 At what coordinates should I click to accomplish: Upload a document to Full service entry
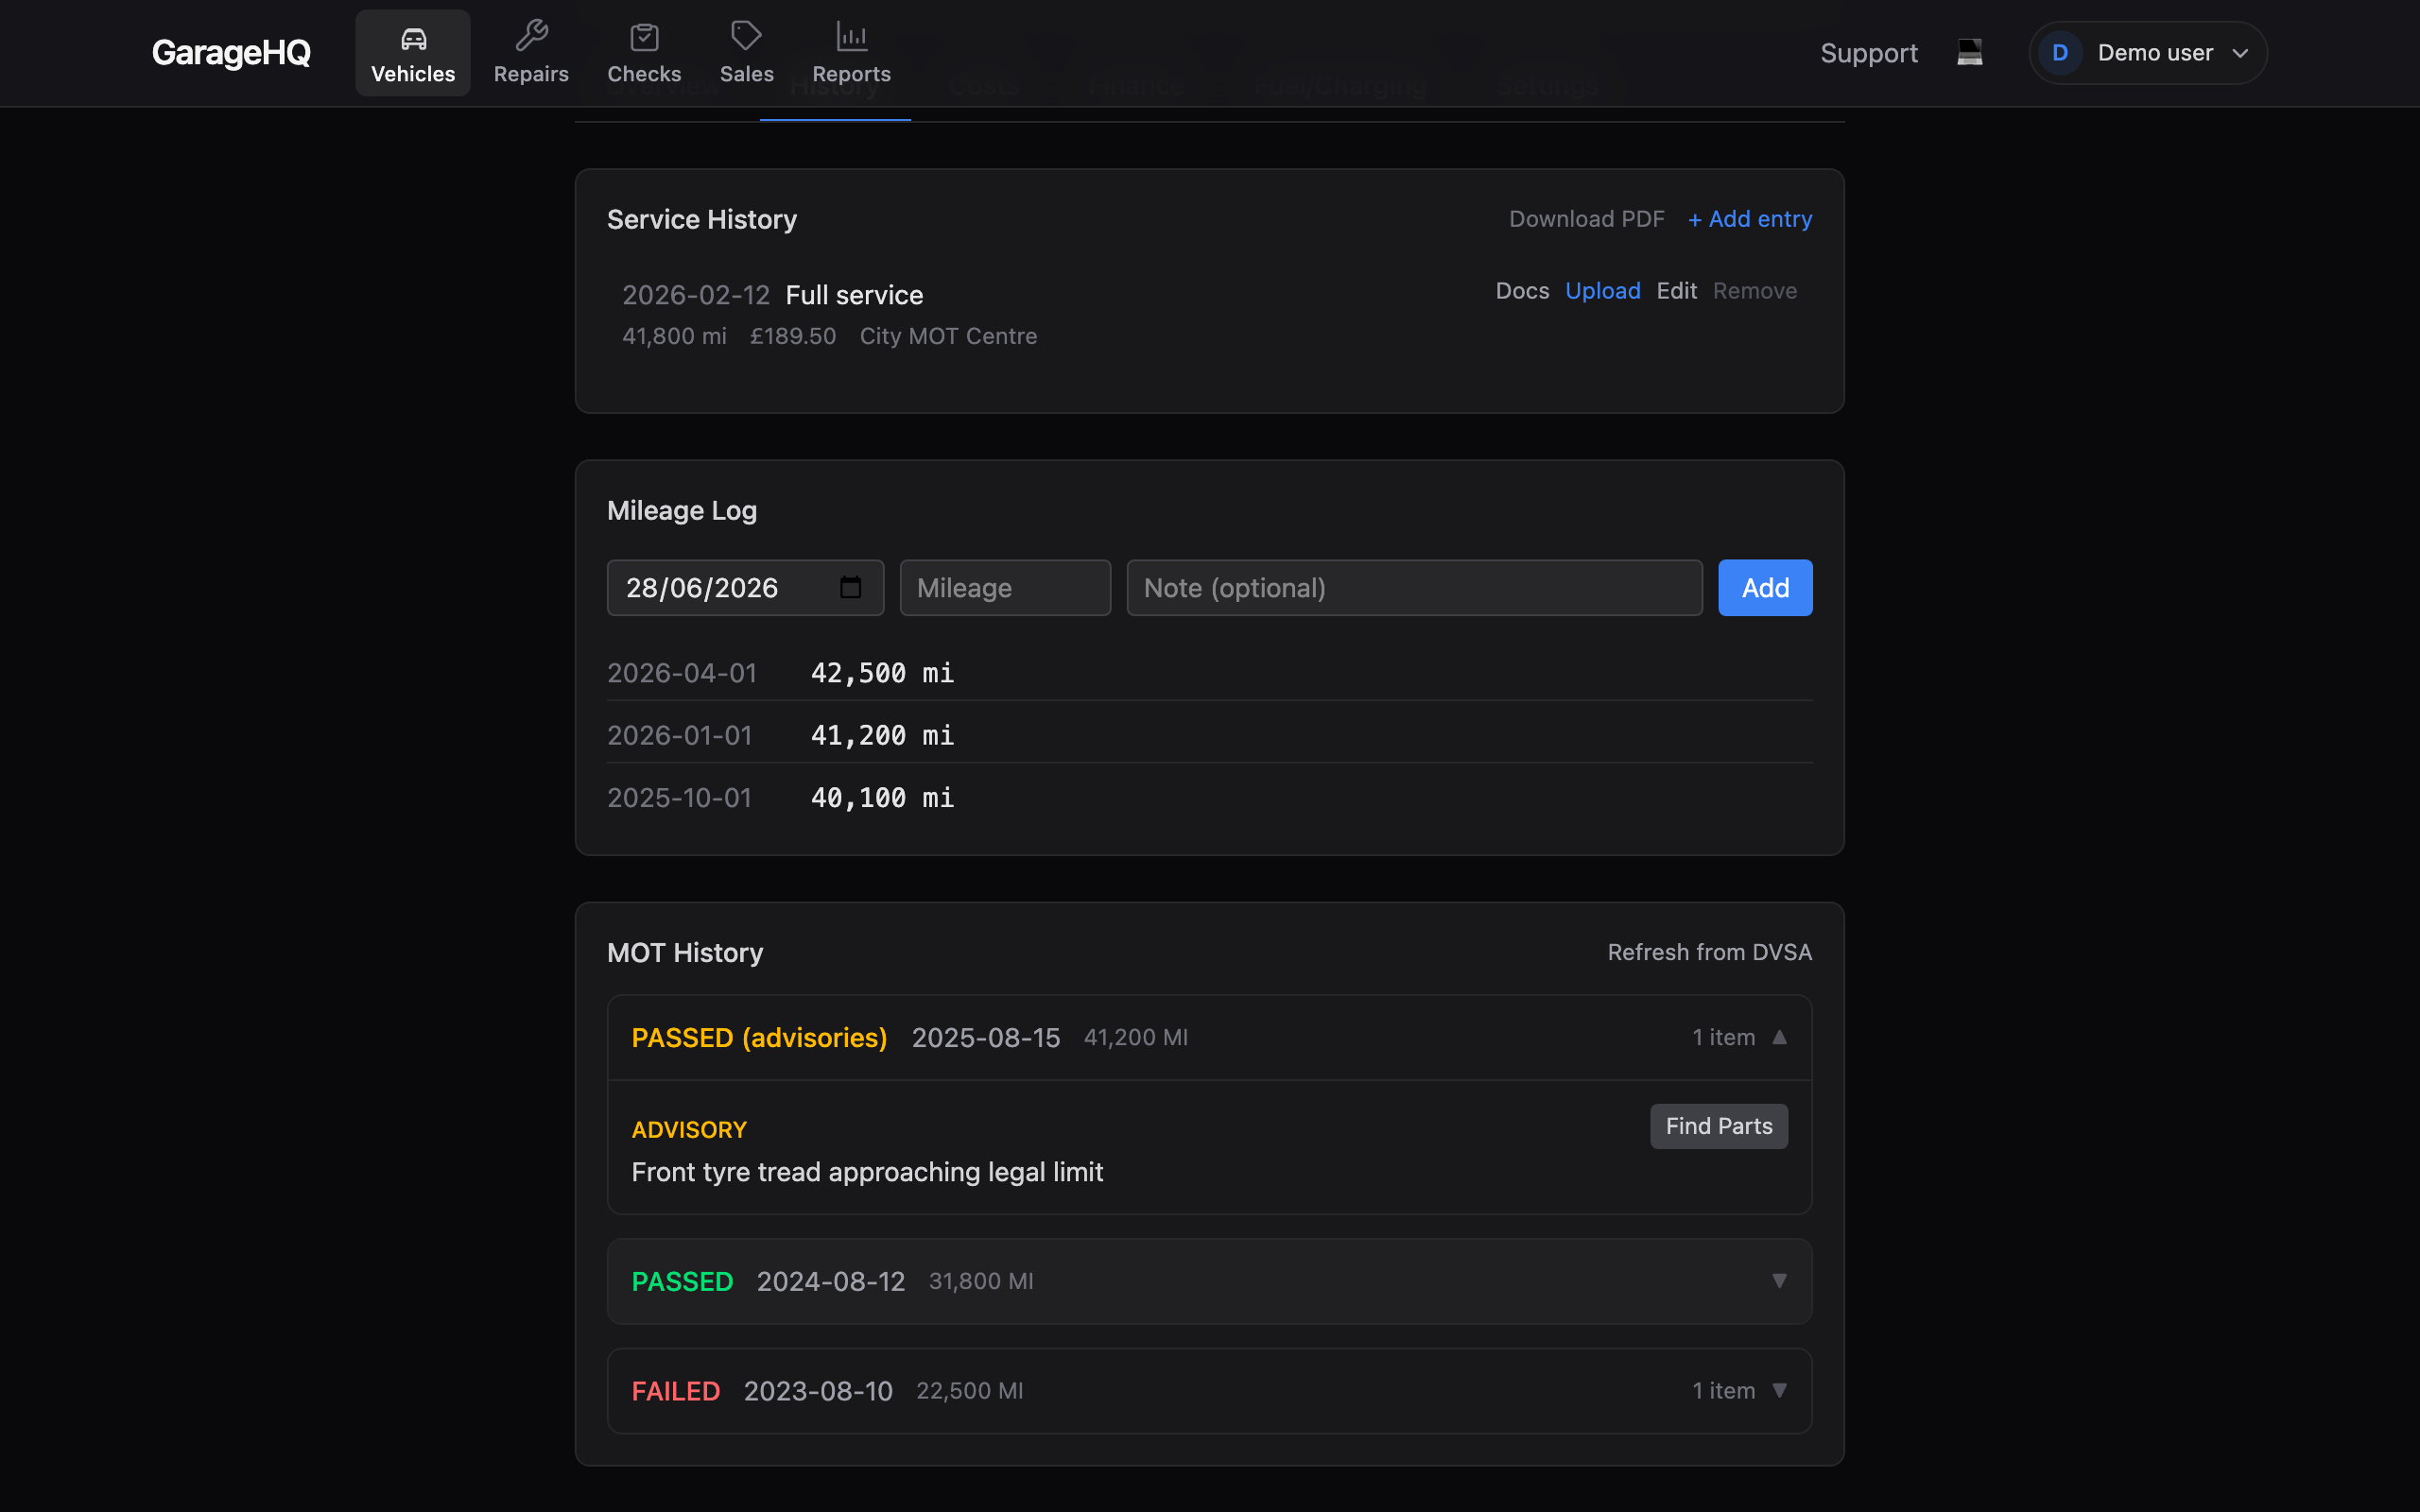[x=1602, y=291]
